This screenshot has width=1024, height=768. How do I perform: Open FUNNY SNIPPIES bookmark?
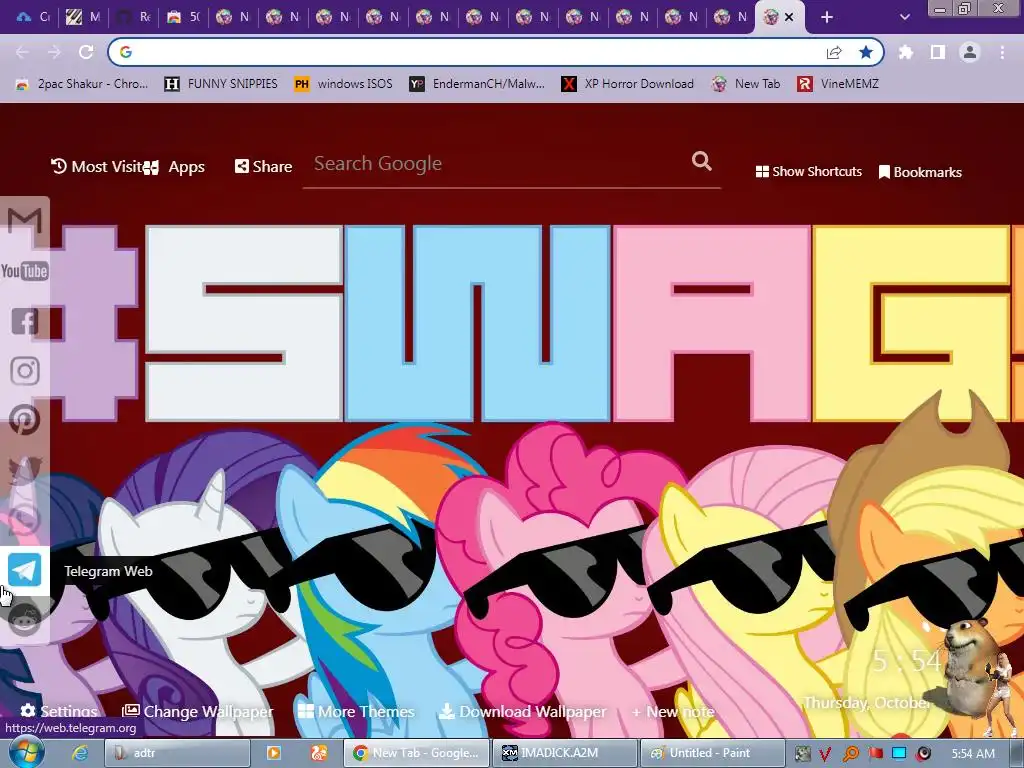(x=221, y=84)
